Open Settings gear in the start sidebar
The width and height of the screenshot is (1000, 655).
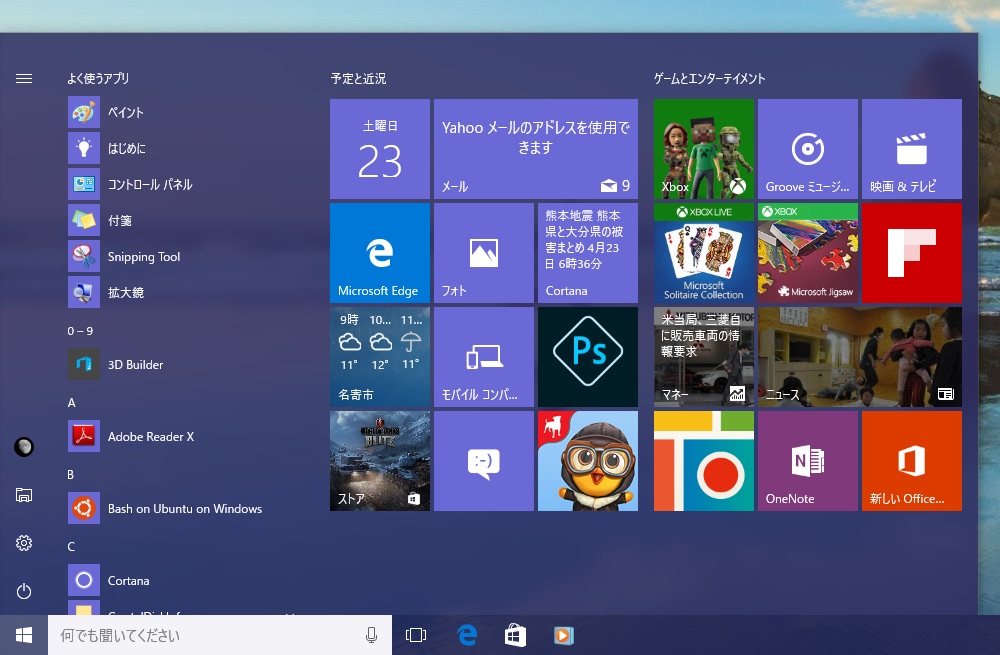(24, 543)
